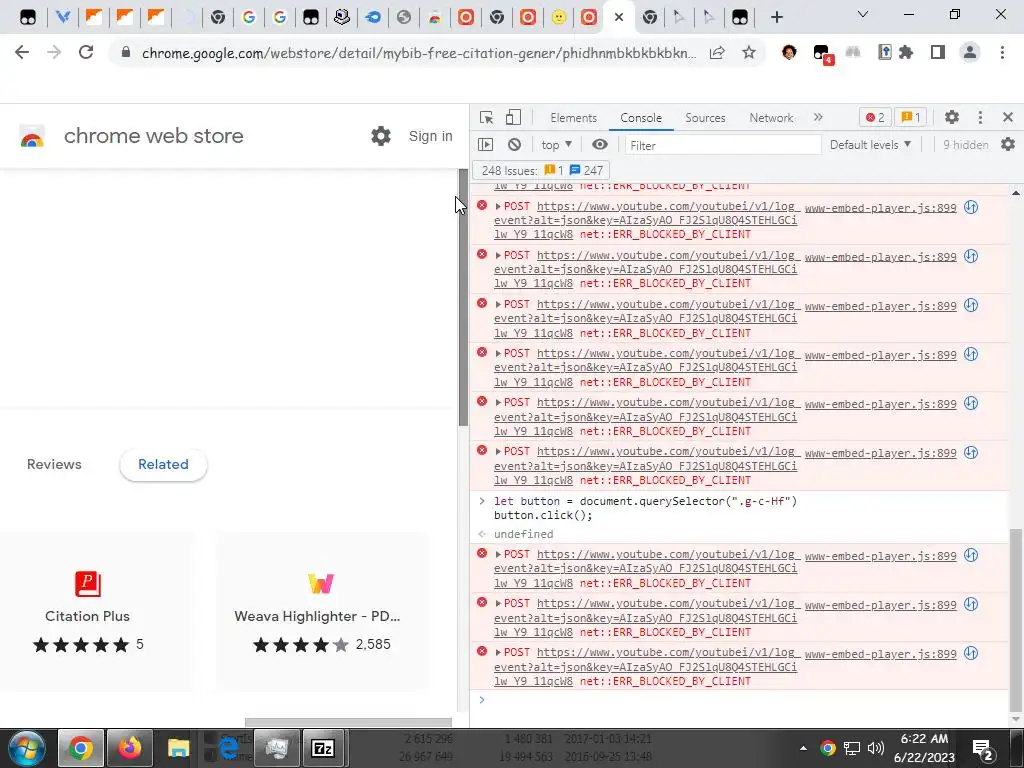Open the Citation Plus extension card
The width and height of the screenshot is (1024, 768).
[97, 612]
